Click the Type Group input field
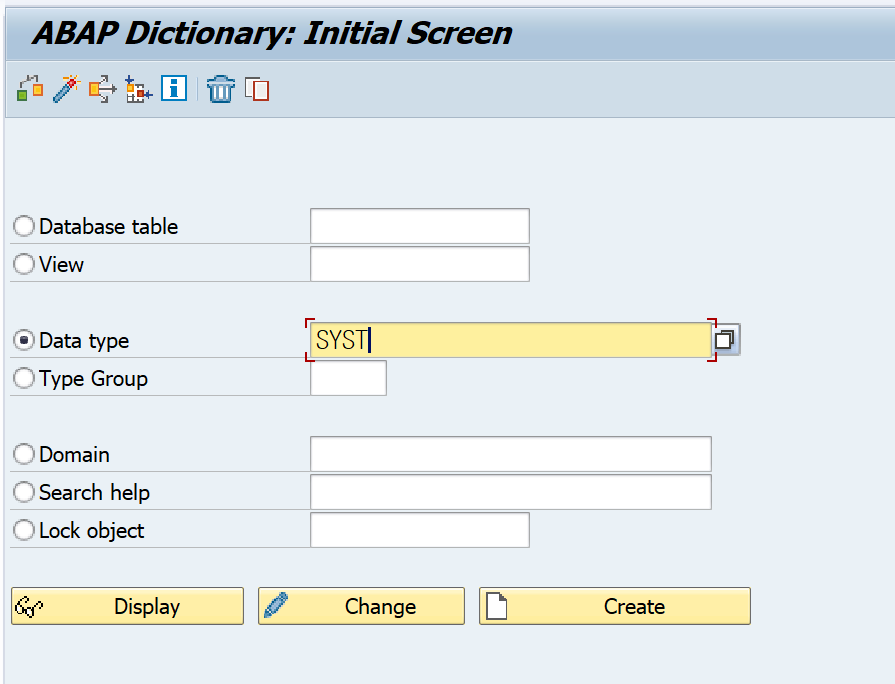The height and width of the screenshot is (684, 895). coord(348,378)
